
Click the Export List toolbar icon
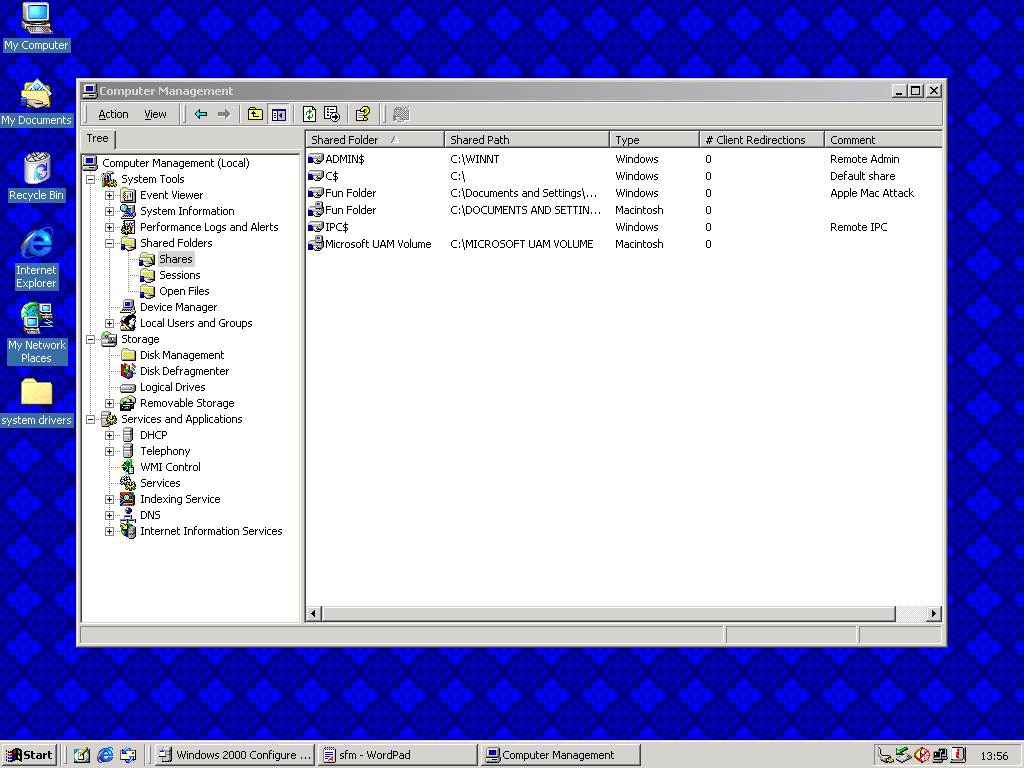[332, 114]
